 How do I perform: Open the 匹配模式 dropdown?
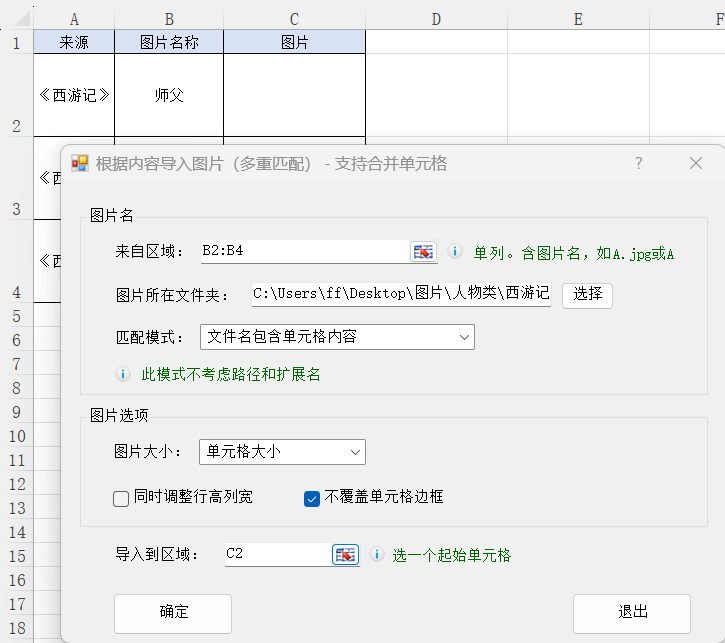pos(337,337)
